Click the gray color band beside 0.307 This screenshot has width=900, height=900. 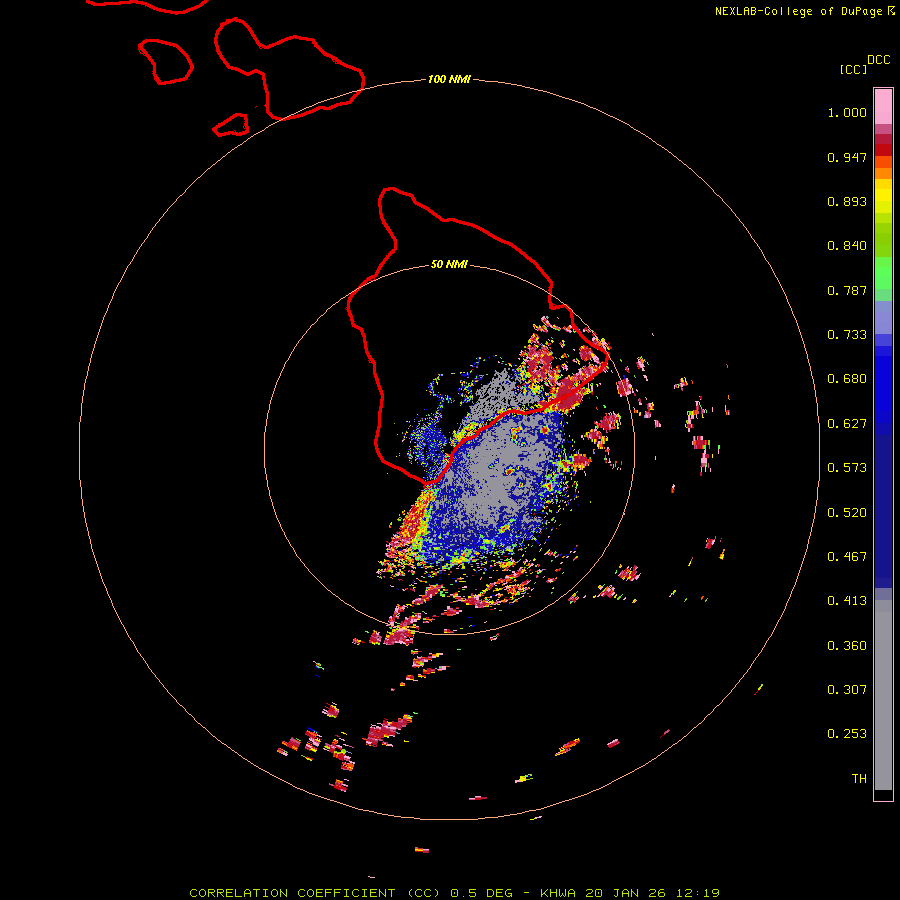[x=883, y=695]
